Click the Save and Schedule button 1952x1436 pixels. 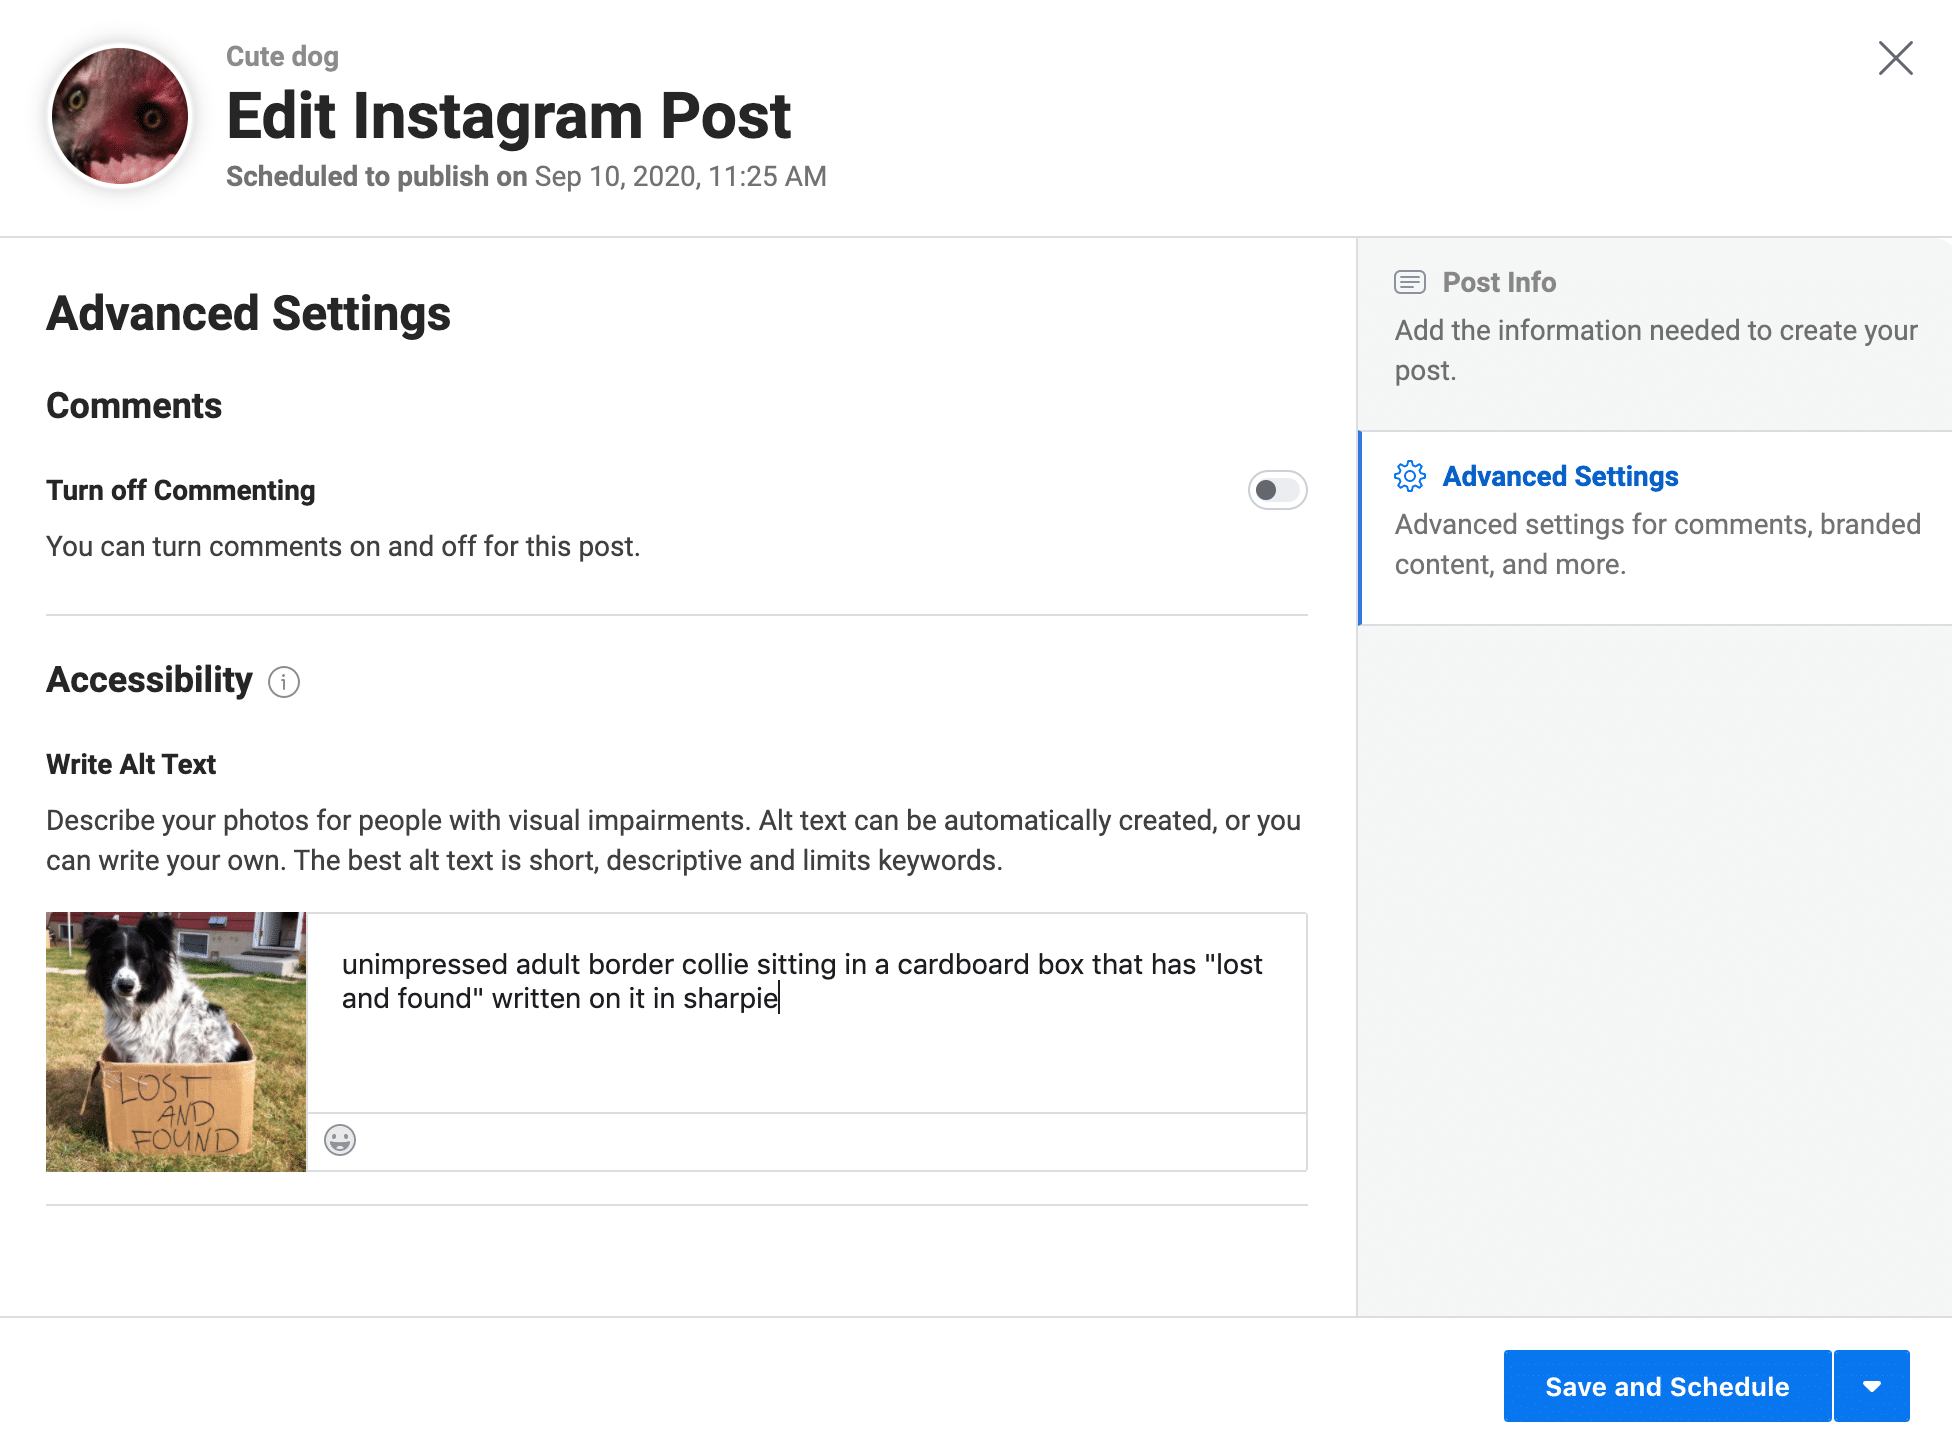coord(1667,1386)
